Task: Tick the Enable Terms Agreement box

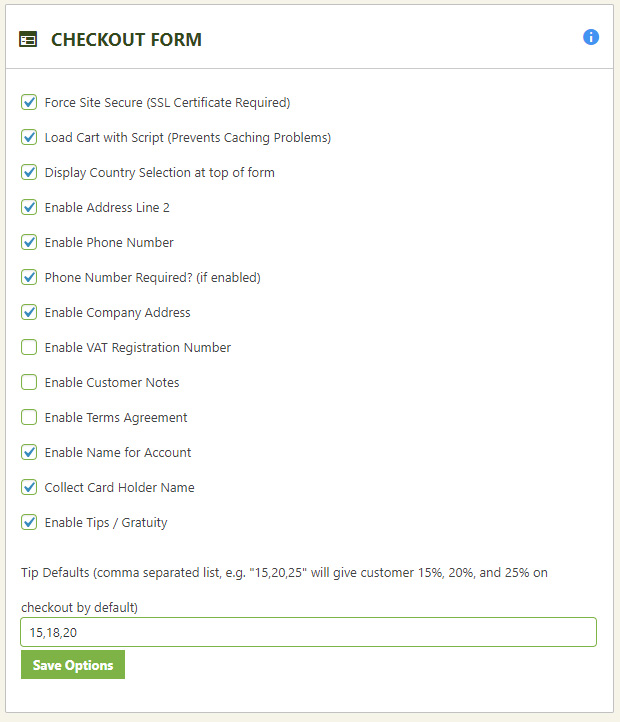Action: [29, 417]
